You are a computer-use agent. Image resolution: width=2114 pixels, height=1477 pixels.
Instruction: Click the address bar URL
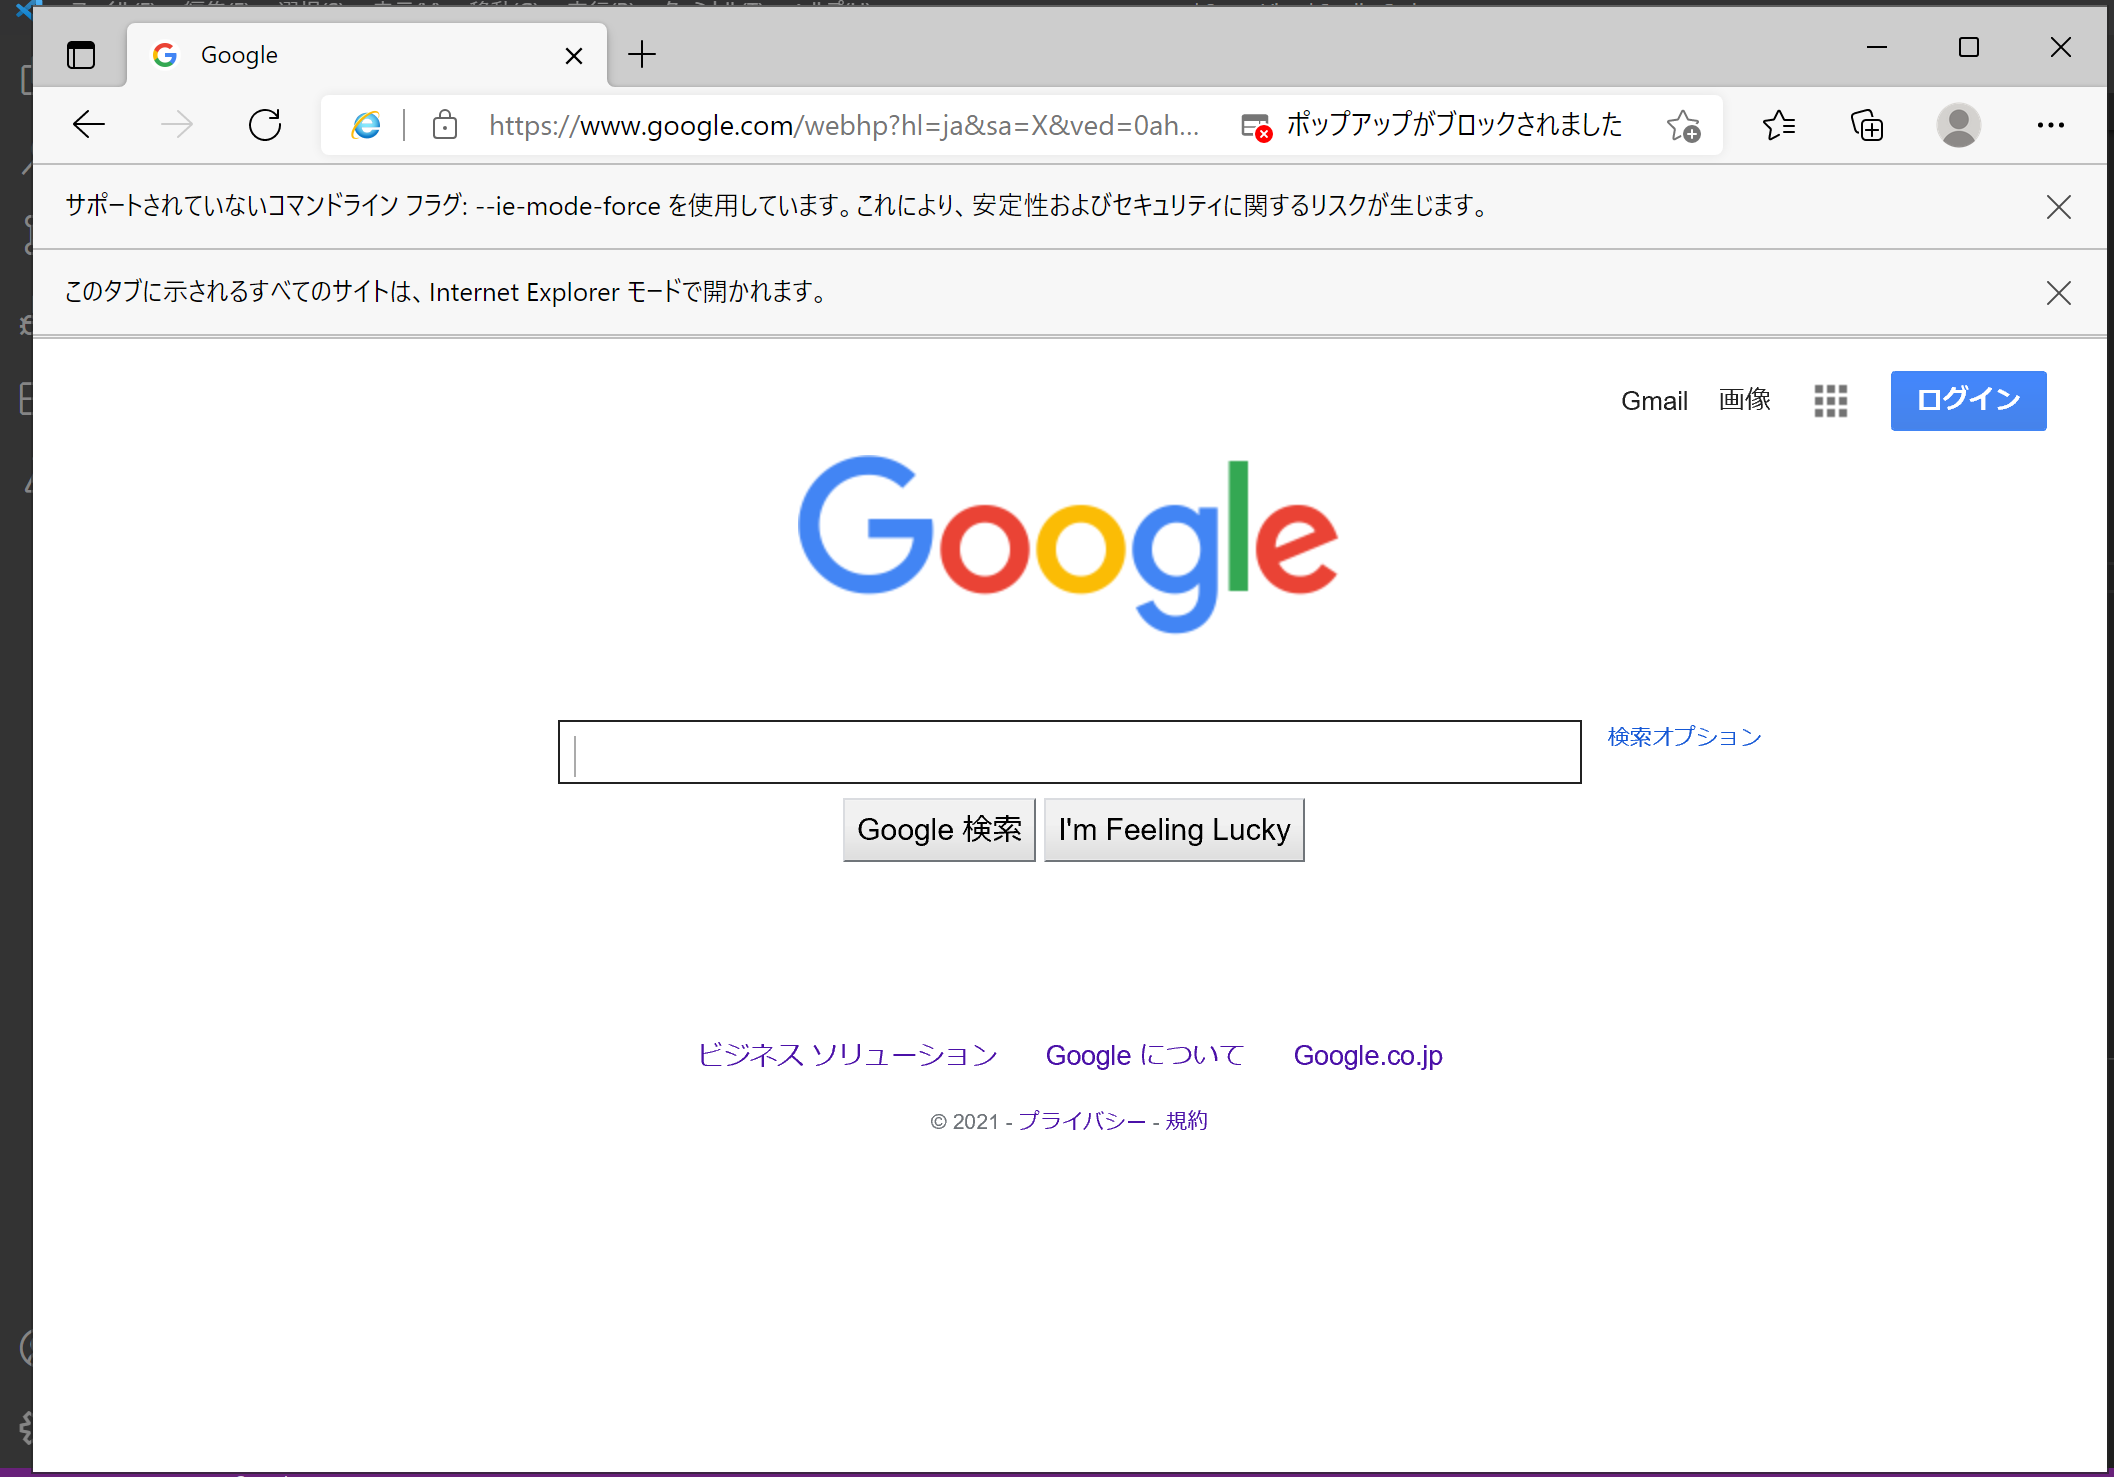point(843,125)
